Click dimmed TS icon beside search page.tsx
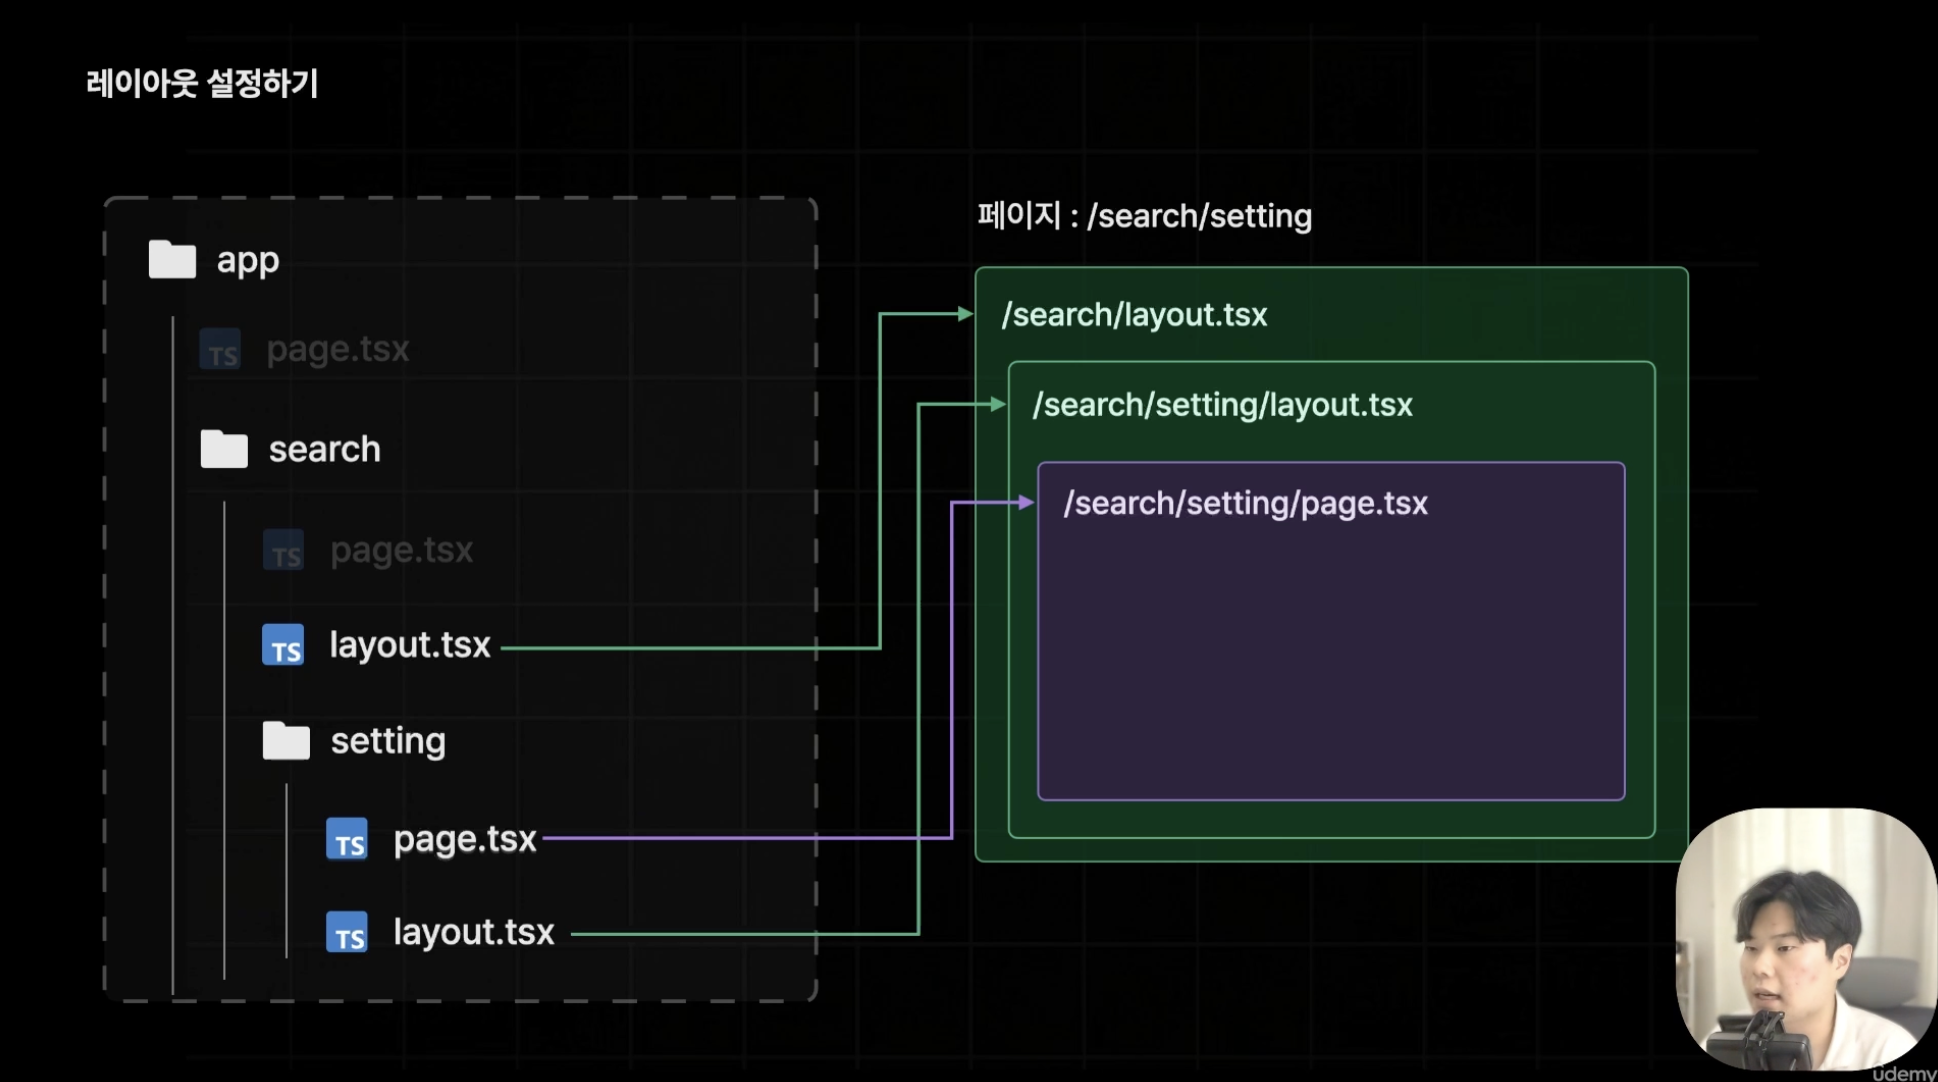Viewport: 1938px width, 1082px height. coord(284,550)
